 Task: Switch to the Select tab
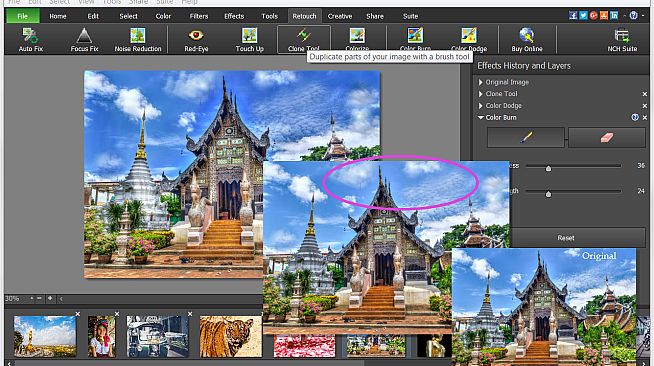(x=128, y=16)
